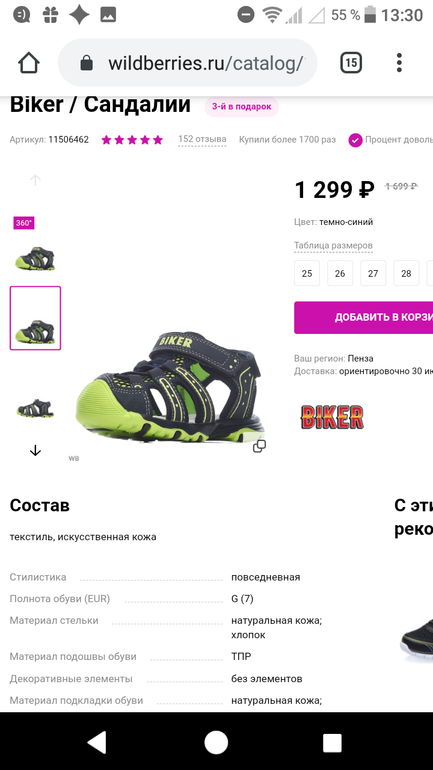Screen dimensions: 433x770
Task: Tap the 3-й в подарок promo badge
Action: (242, 107)
